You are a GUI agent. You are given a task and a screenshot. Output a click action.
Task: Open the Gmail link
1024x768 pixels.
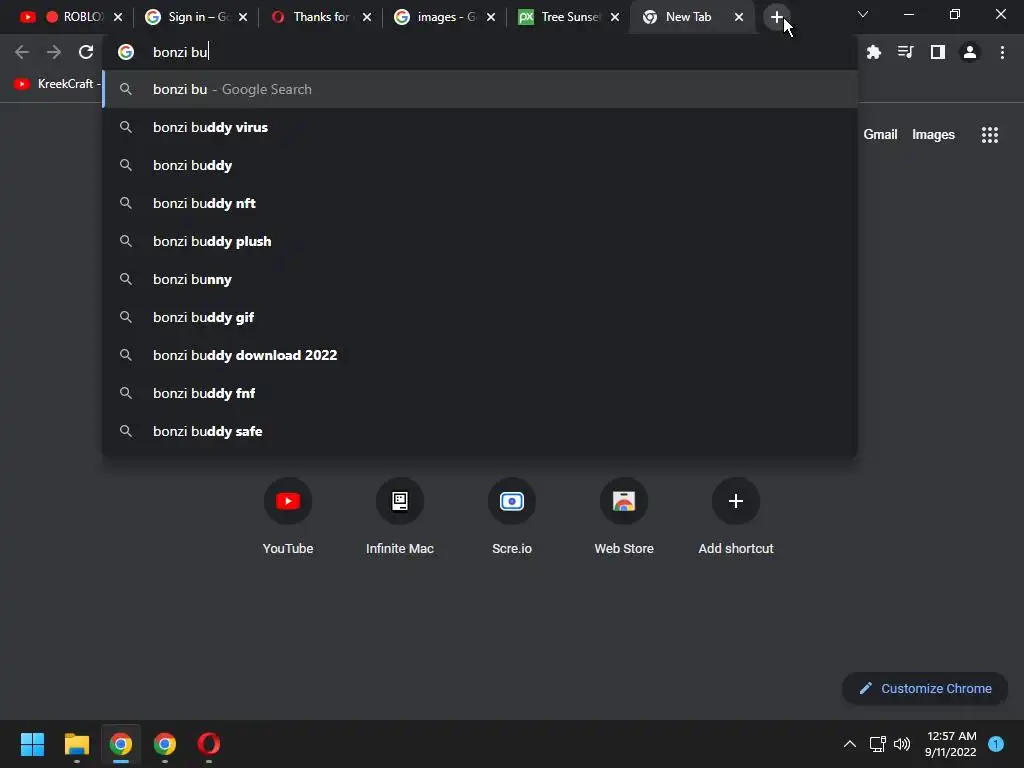click(x=880, y=135)
